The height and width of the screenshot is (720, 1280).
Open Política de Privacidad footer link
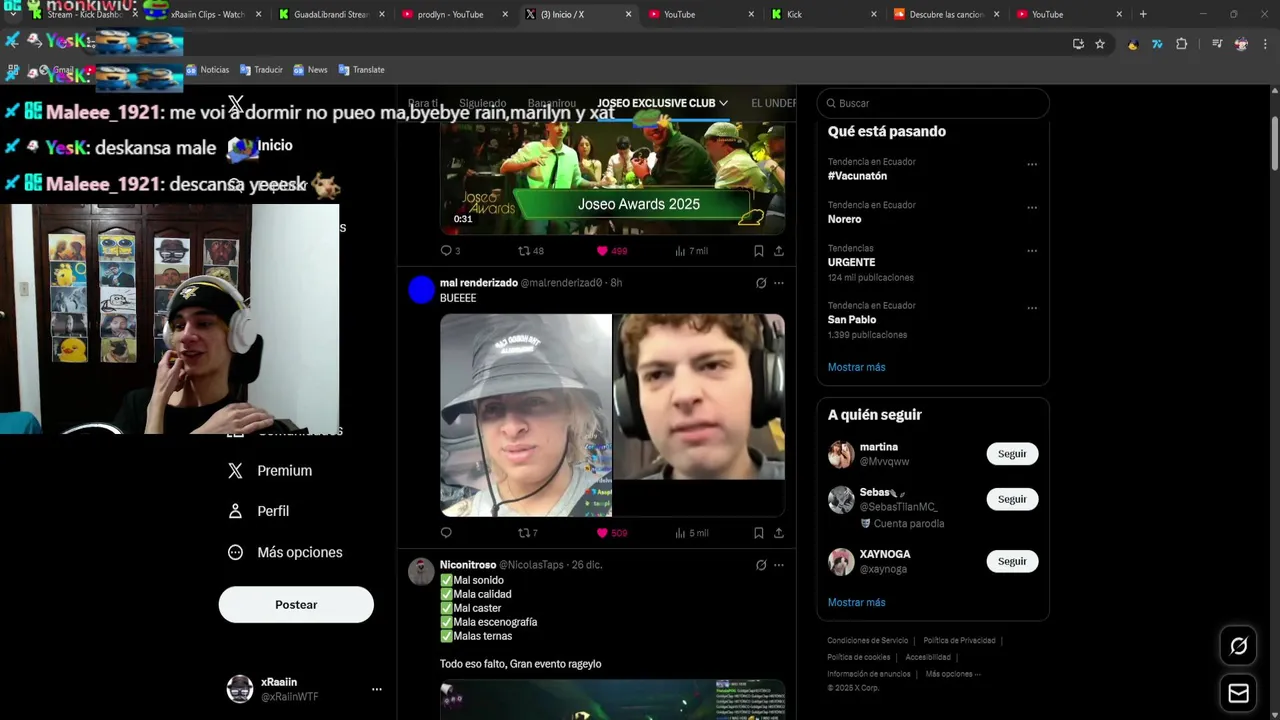coord(959,640)
